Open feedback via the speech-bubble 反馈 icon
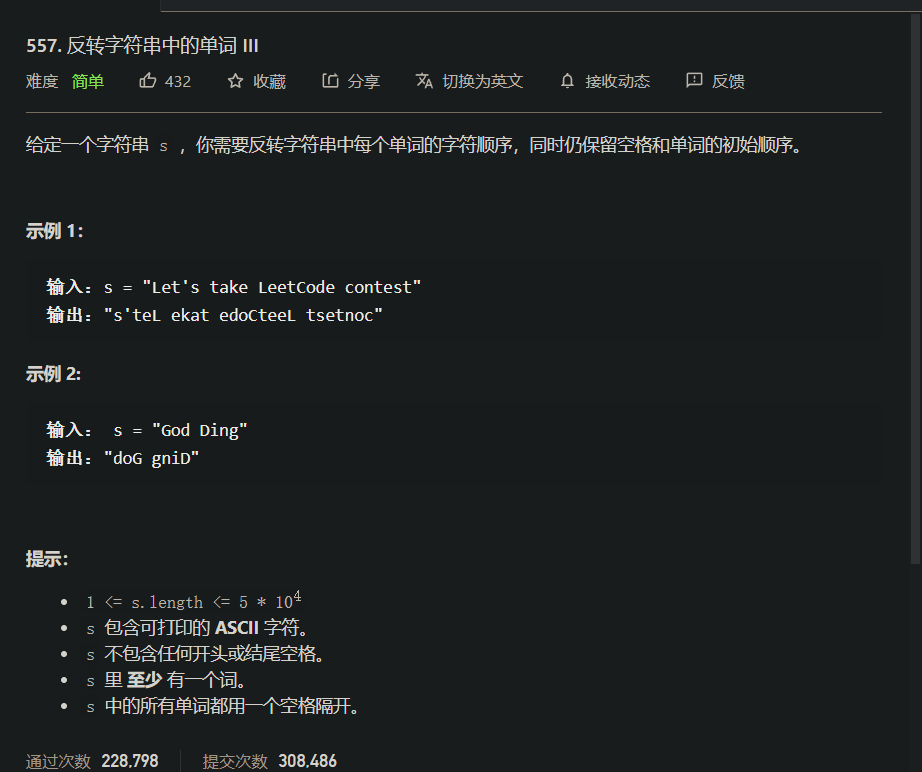Viewport: 922px width, 772px height. tap(694, 81)
